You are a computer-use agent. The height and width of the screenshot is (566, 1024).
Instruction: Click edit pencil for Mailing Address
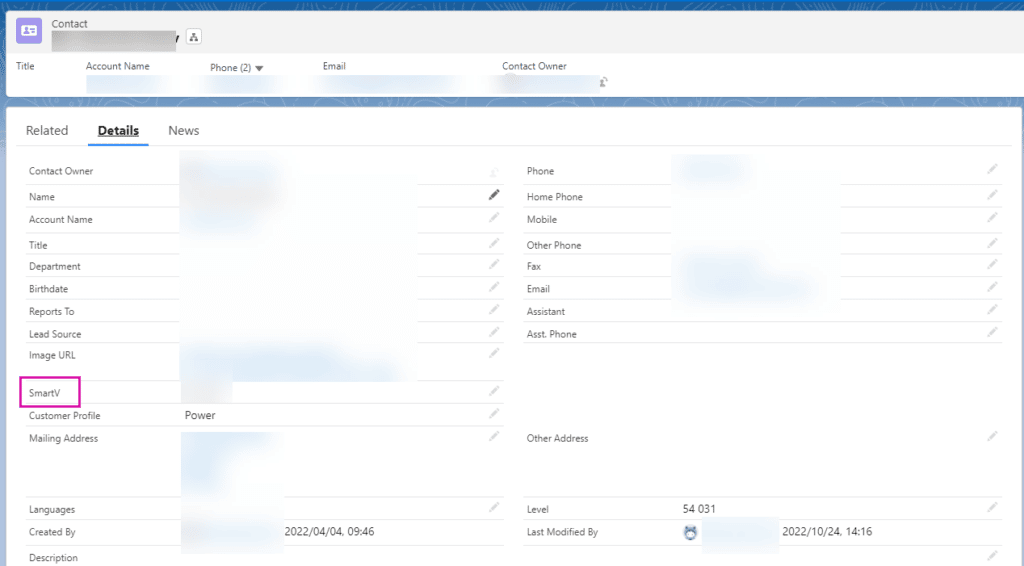point(494,437)
